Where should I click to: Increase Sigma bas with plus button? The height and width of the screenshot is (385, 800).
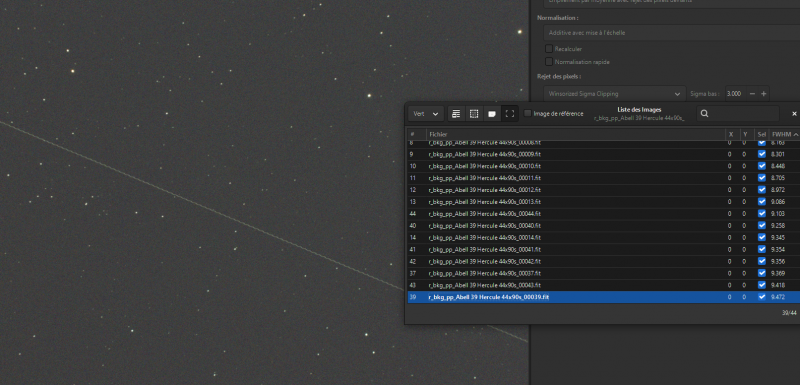coord(764,94)
